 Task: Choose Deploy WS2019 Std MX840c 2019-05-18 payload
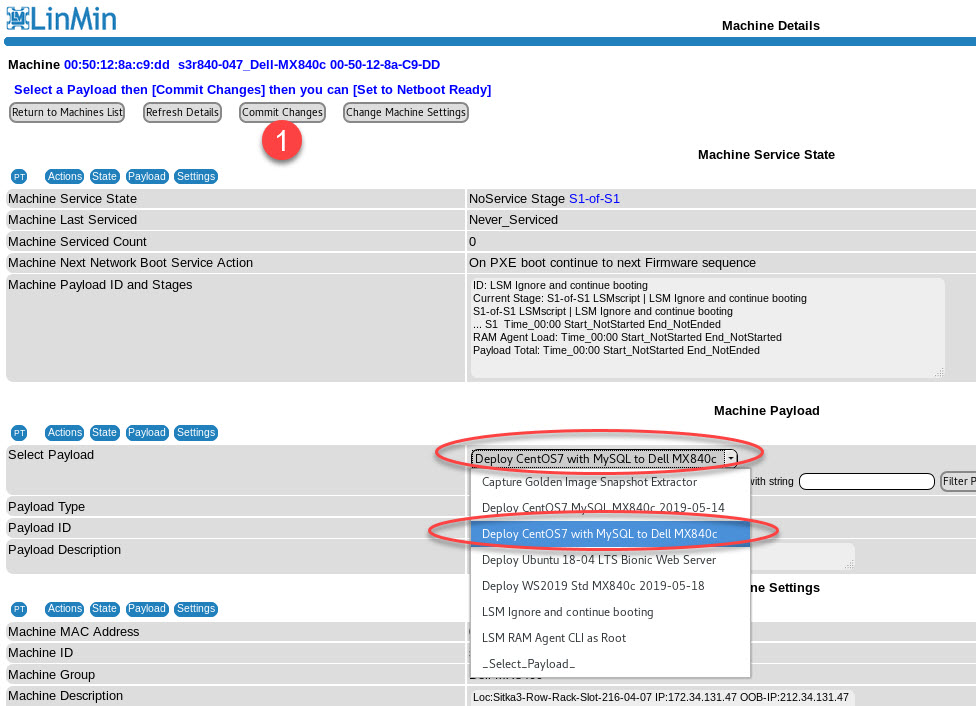593,586
